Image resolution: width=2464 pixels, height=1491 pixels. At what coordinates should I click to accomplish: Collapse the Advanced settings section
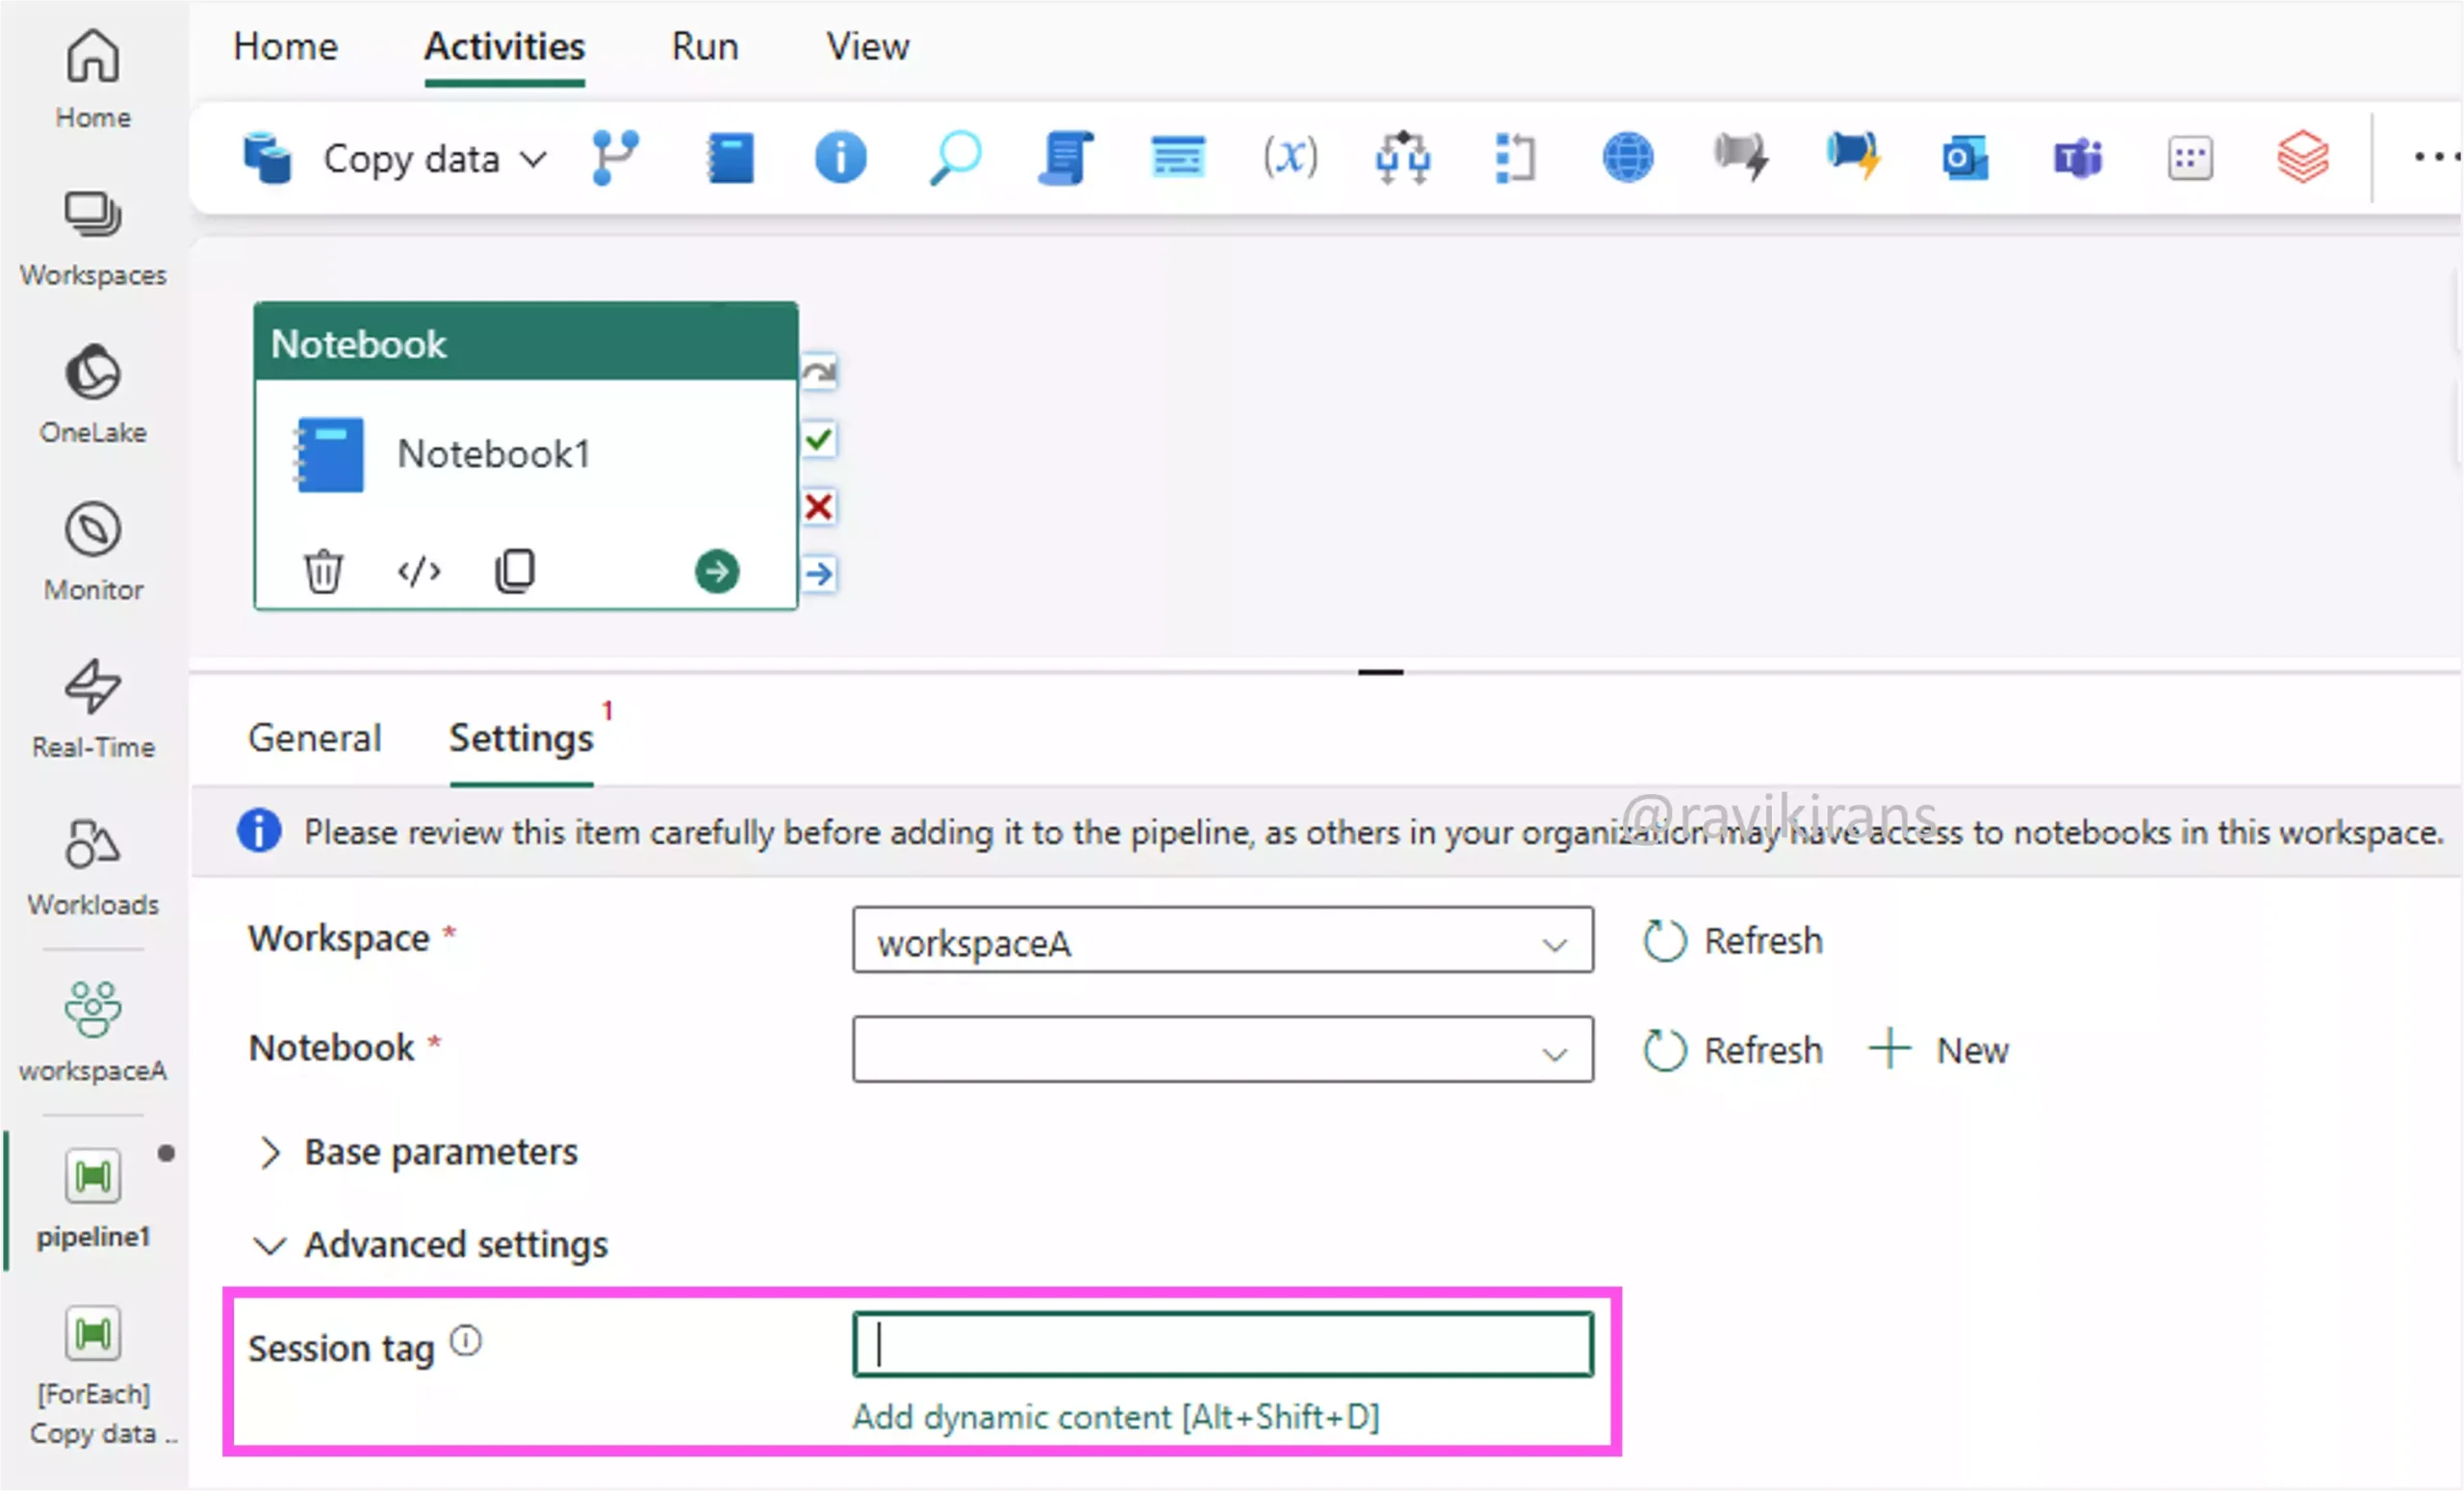click(x=432, y=1245)
